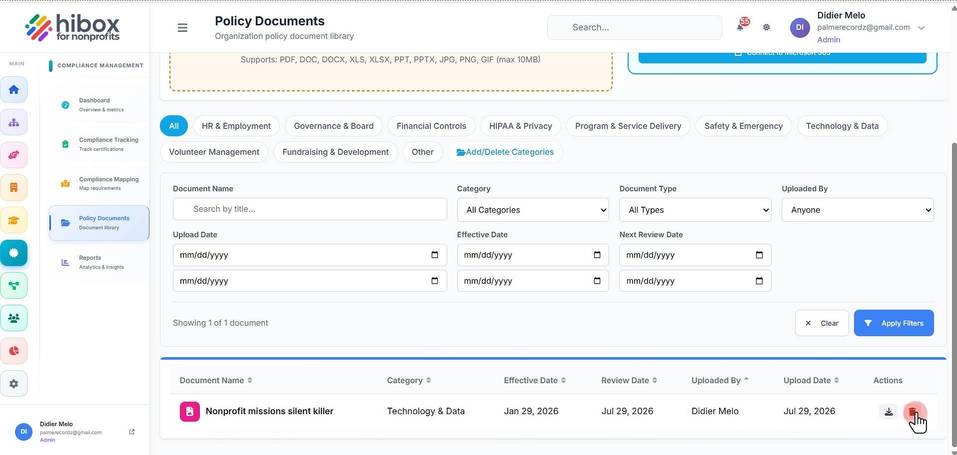The image size is (957, 455).
Task: Open calendar picker of first Effective Date field
Action: pyautogui.click(x=597, y=255)
